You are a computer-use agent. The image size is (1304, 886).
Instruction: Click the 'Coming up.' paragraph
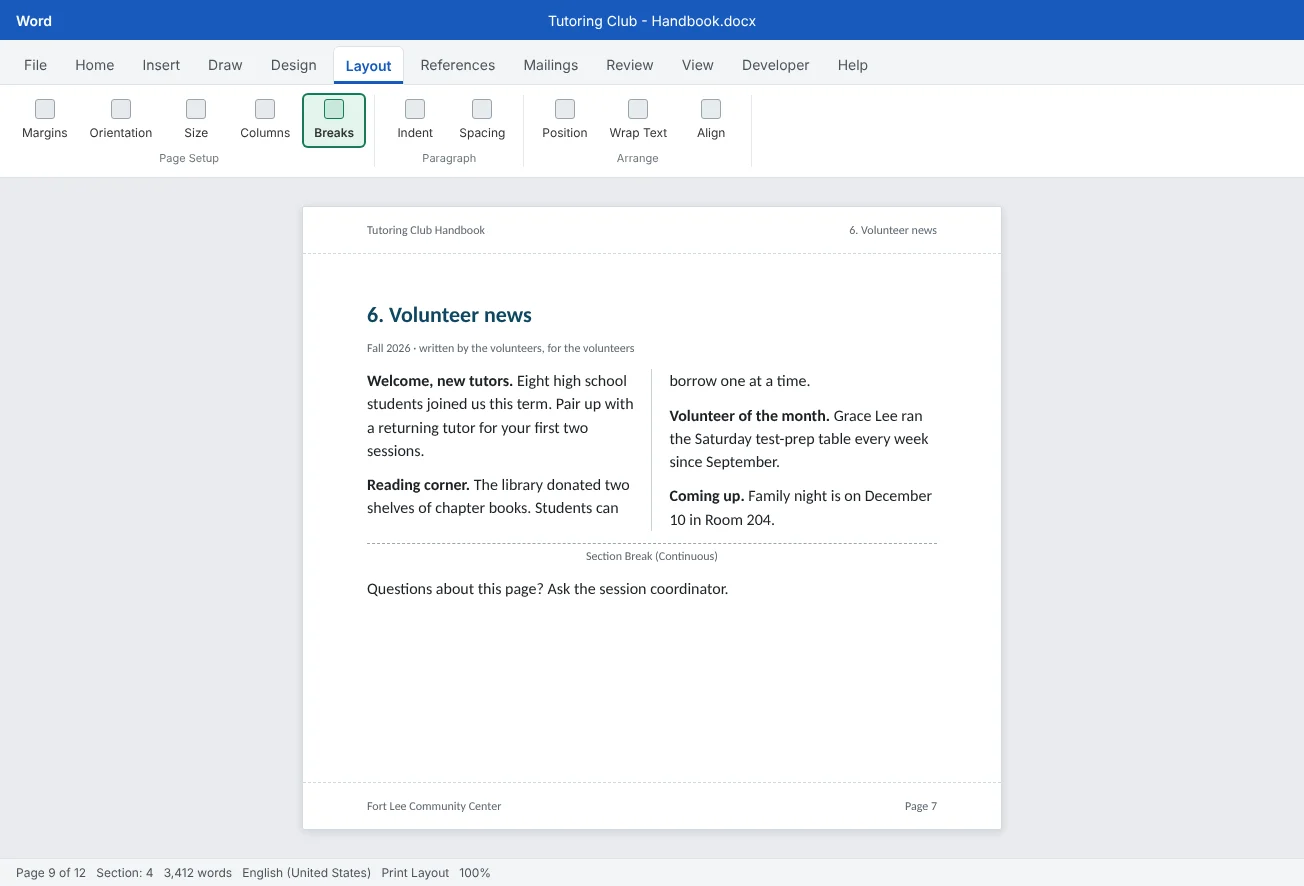tap(801, 508)
